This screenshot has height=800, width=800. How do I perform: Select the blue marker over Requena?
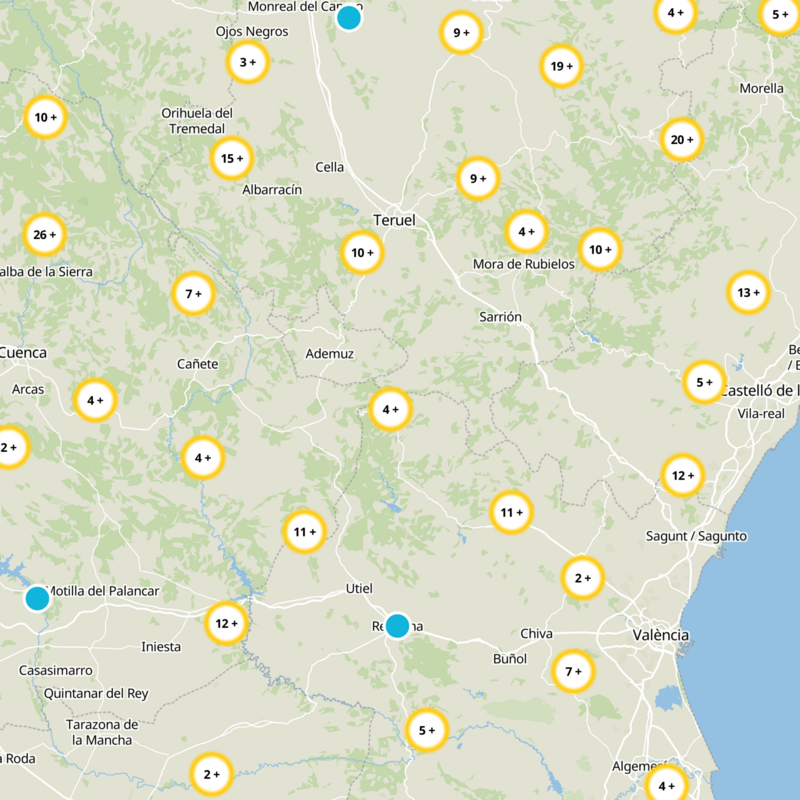397,626
